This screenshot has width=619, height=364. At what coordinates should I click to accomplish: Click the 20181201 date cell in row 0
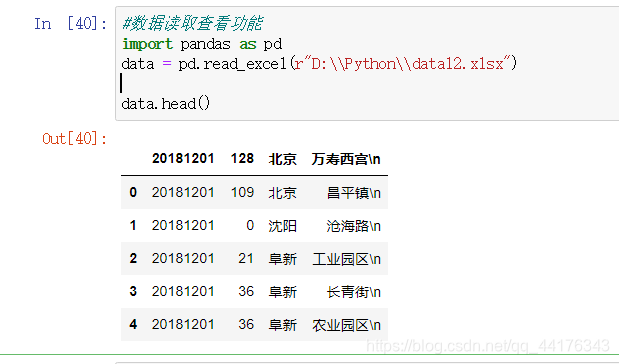click(183, 192)
